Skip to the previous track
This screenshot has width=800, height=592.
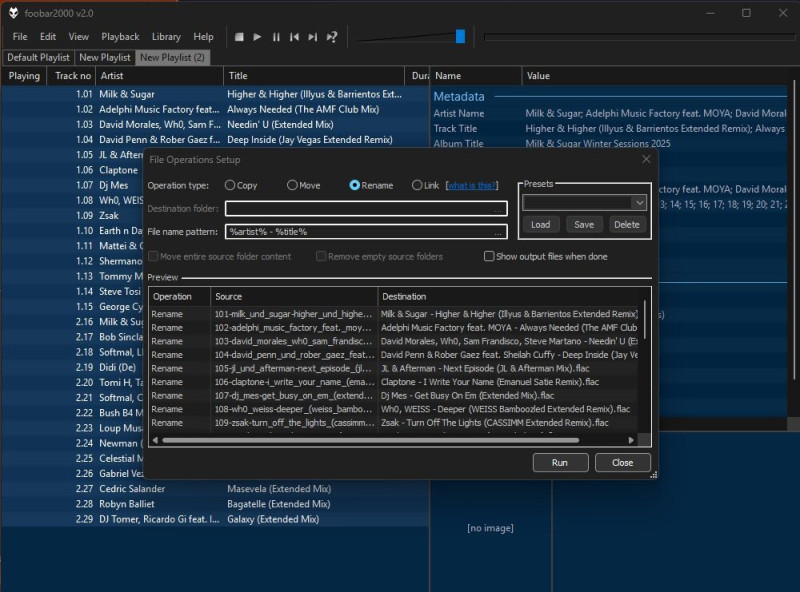point(294,37)
